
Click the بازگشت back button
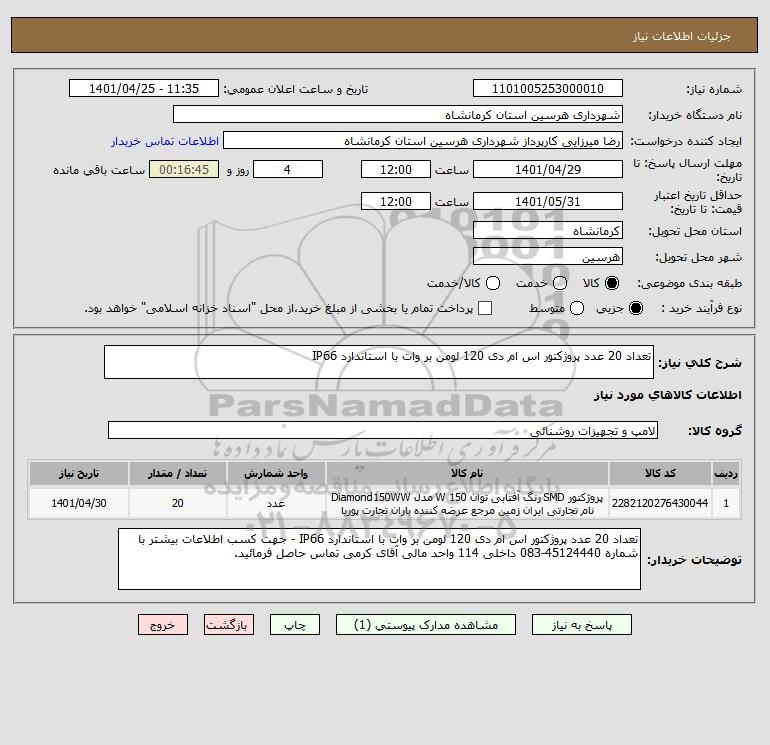point(229,625)
